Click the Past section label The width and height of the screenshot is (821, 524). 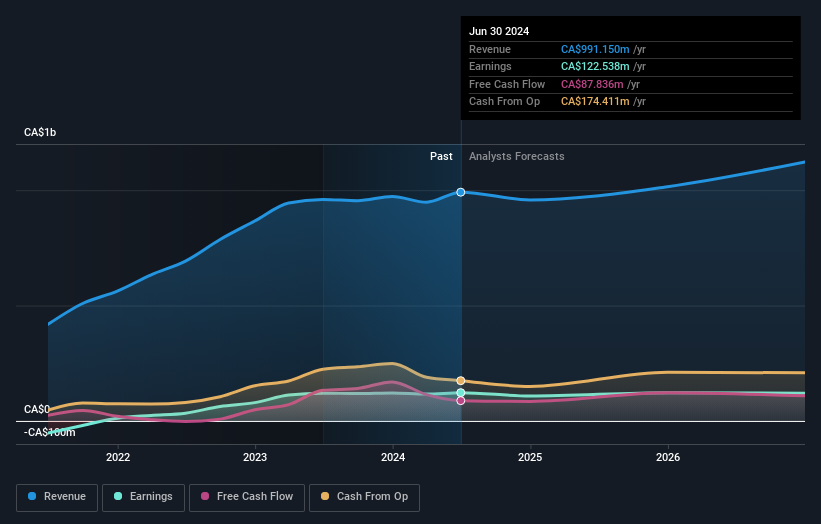coord(441,156)
